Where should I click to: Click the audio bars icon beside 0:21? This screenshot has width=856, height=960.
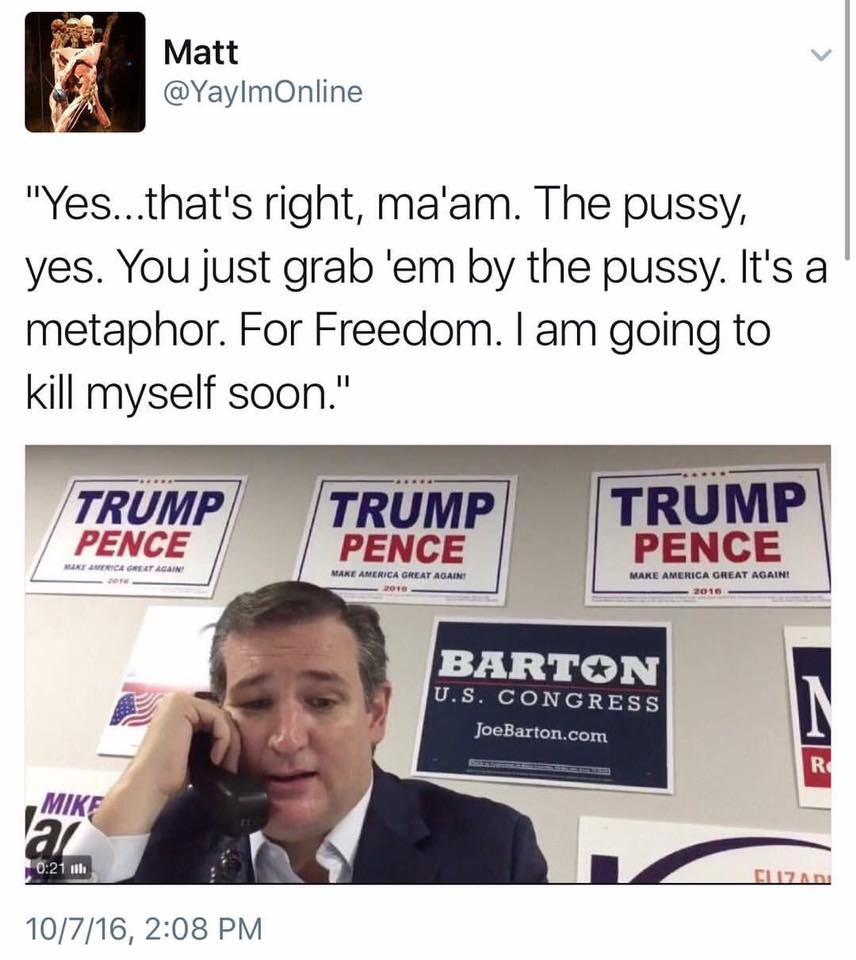point(81,868)
